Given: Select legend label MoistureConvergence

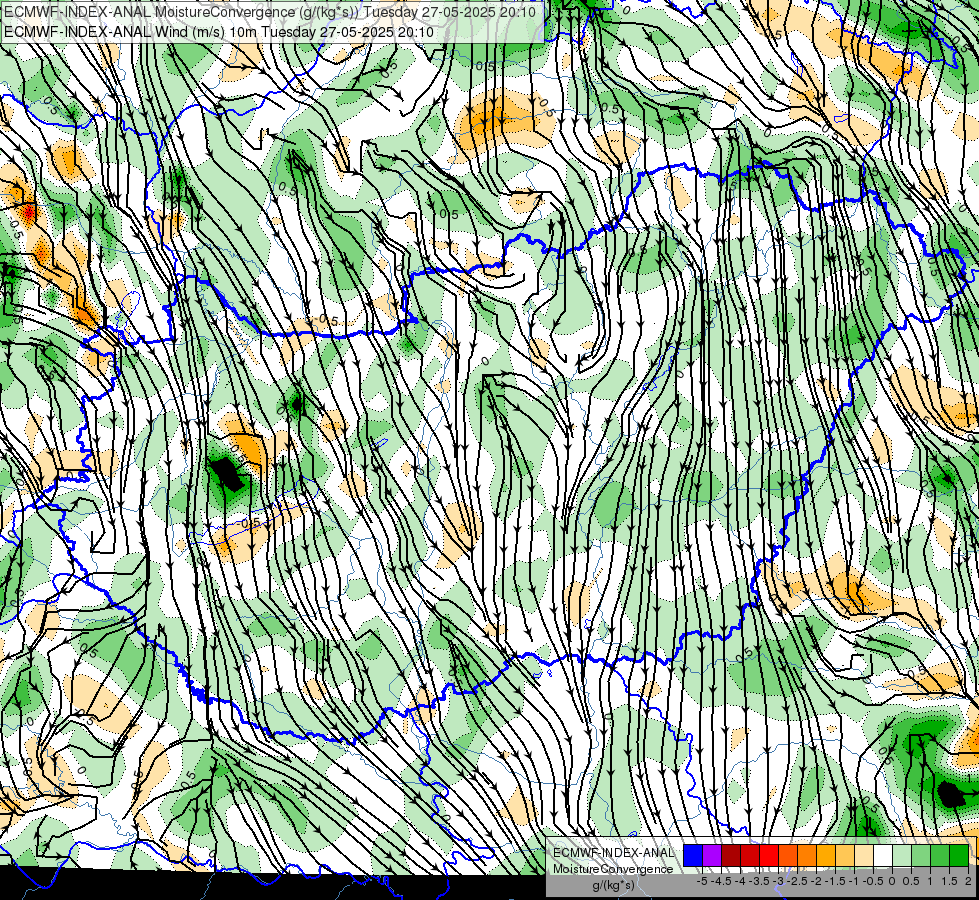Looking at the screenshot, I should click(613, 869).
